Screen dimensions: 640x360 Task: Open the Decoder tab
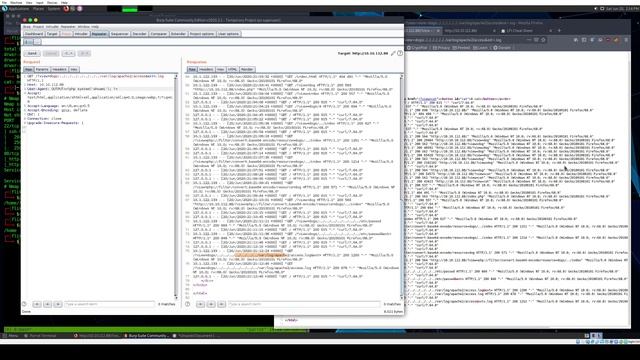(139, 34)
